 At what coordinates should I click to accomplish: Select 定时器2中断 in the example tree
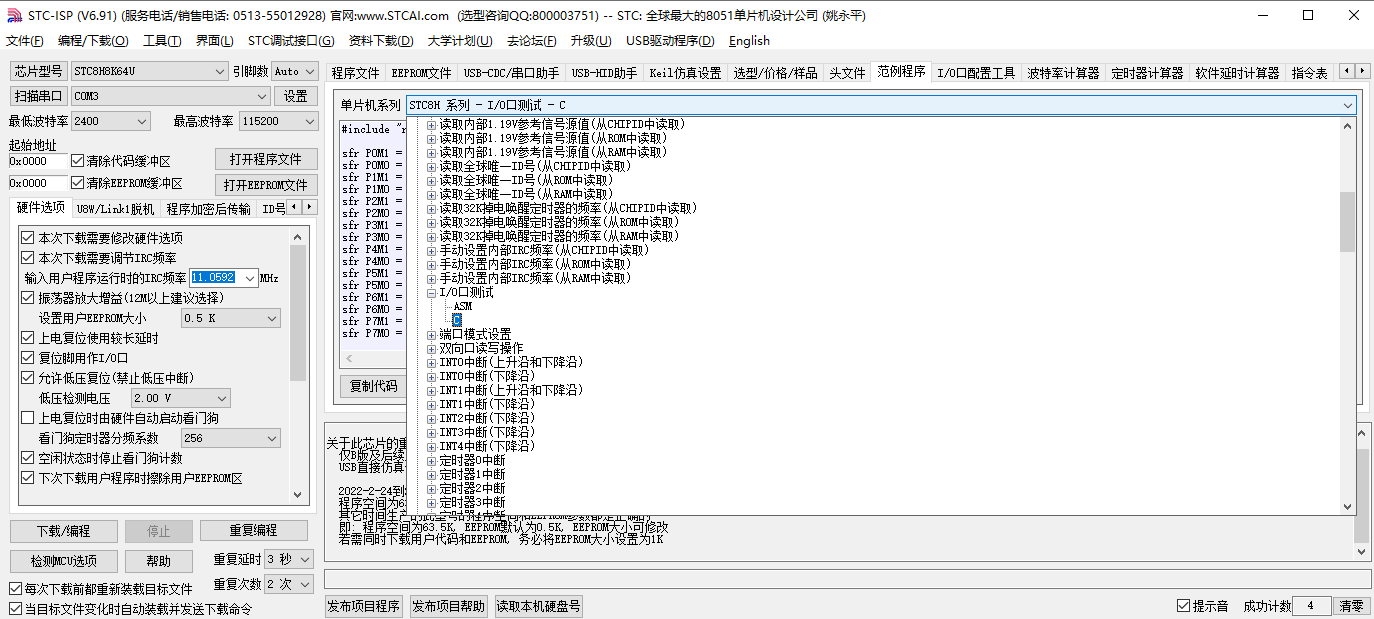tap(472, 488)
